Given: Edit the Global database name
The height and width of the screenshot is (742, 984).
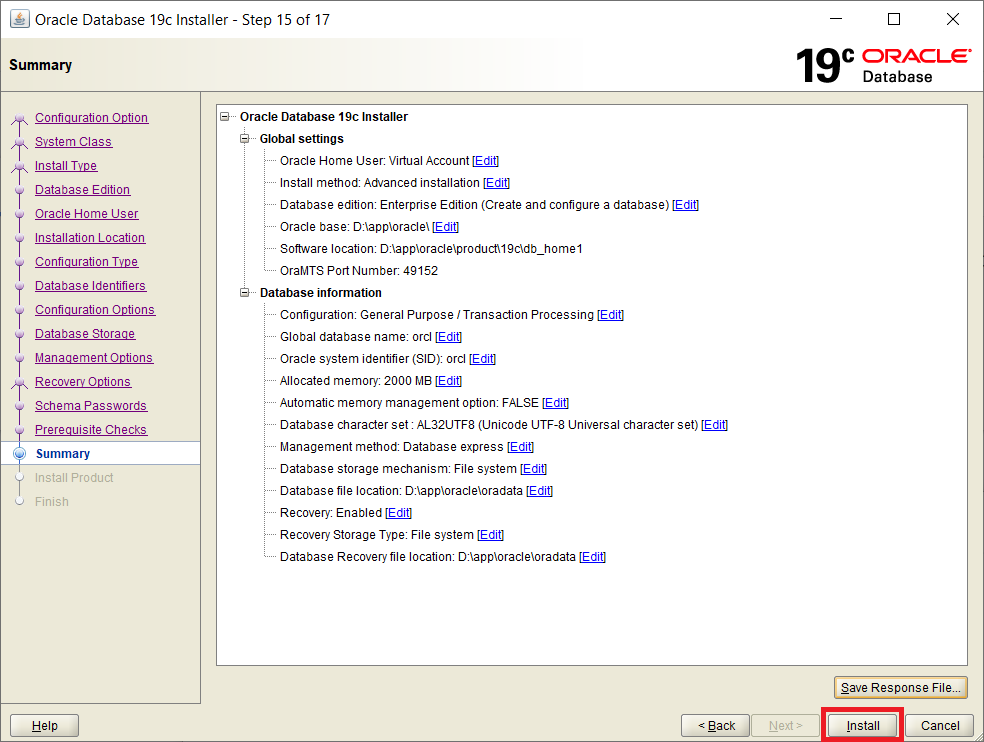Looking at the screenshot, I should pos(448,336).
